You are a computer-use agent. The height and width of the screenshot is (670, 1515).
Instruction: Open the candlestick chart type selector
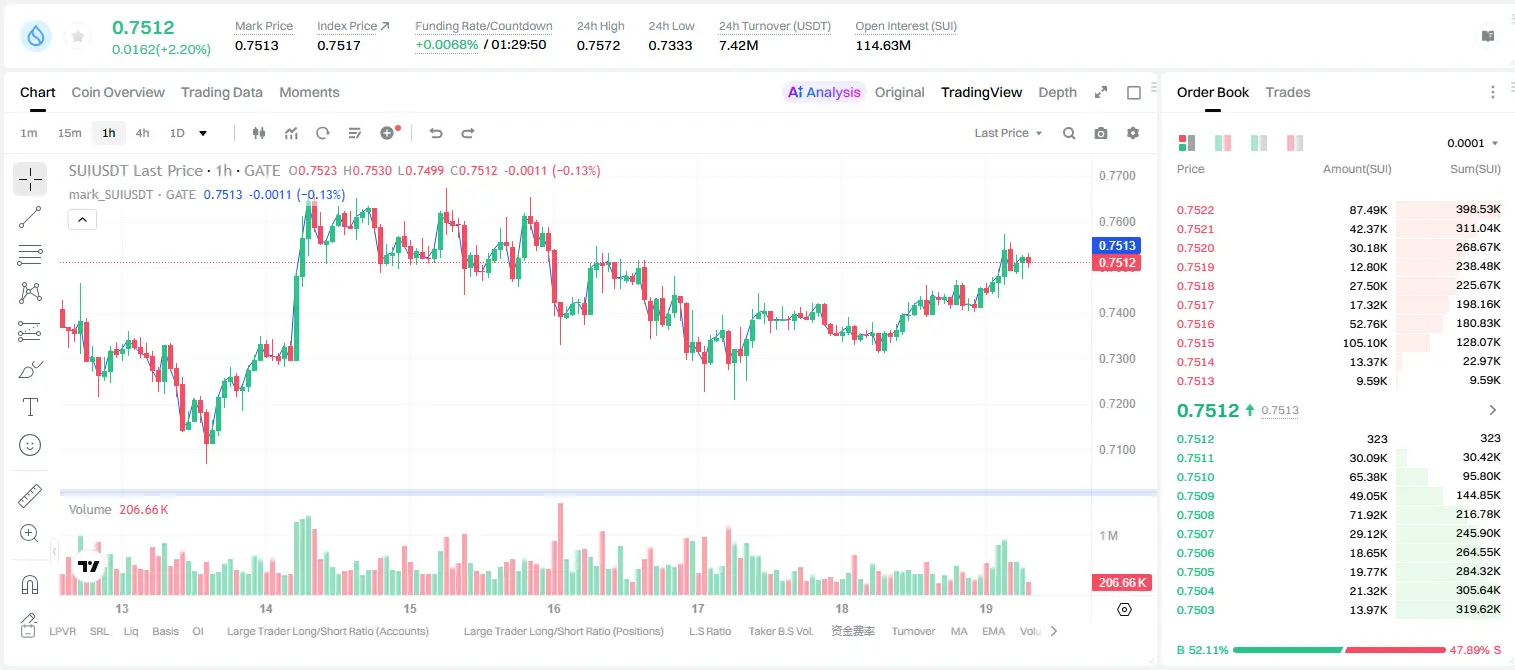tap(259, 133)
